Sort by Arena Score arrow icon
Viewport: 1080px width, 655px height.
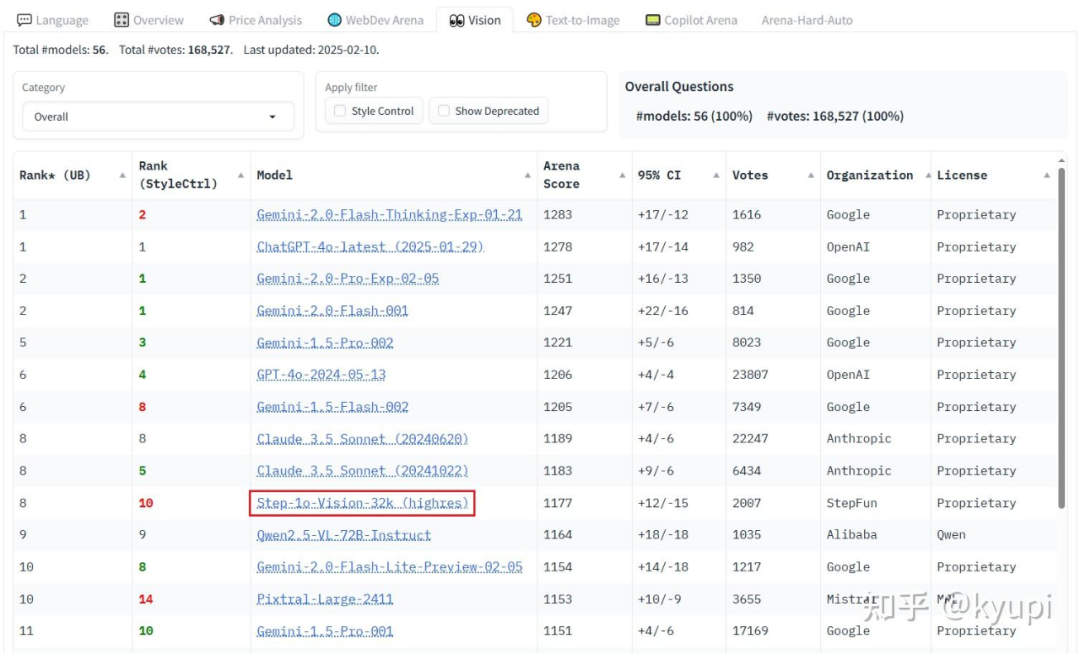(x=622, y=176)
